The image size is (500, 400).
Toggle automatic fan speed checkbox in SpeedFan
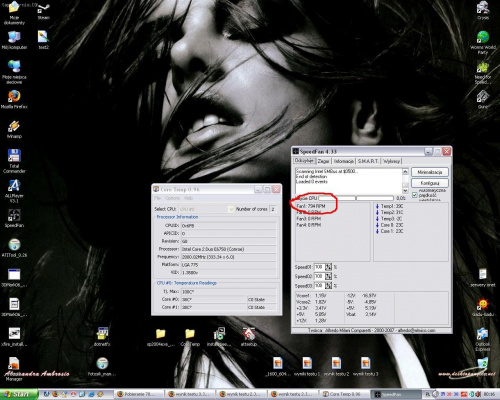point(415,195)
